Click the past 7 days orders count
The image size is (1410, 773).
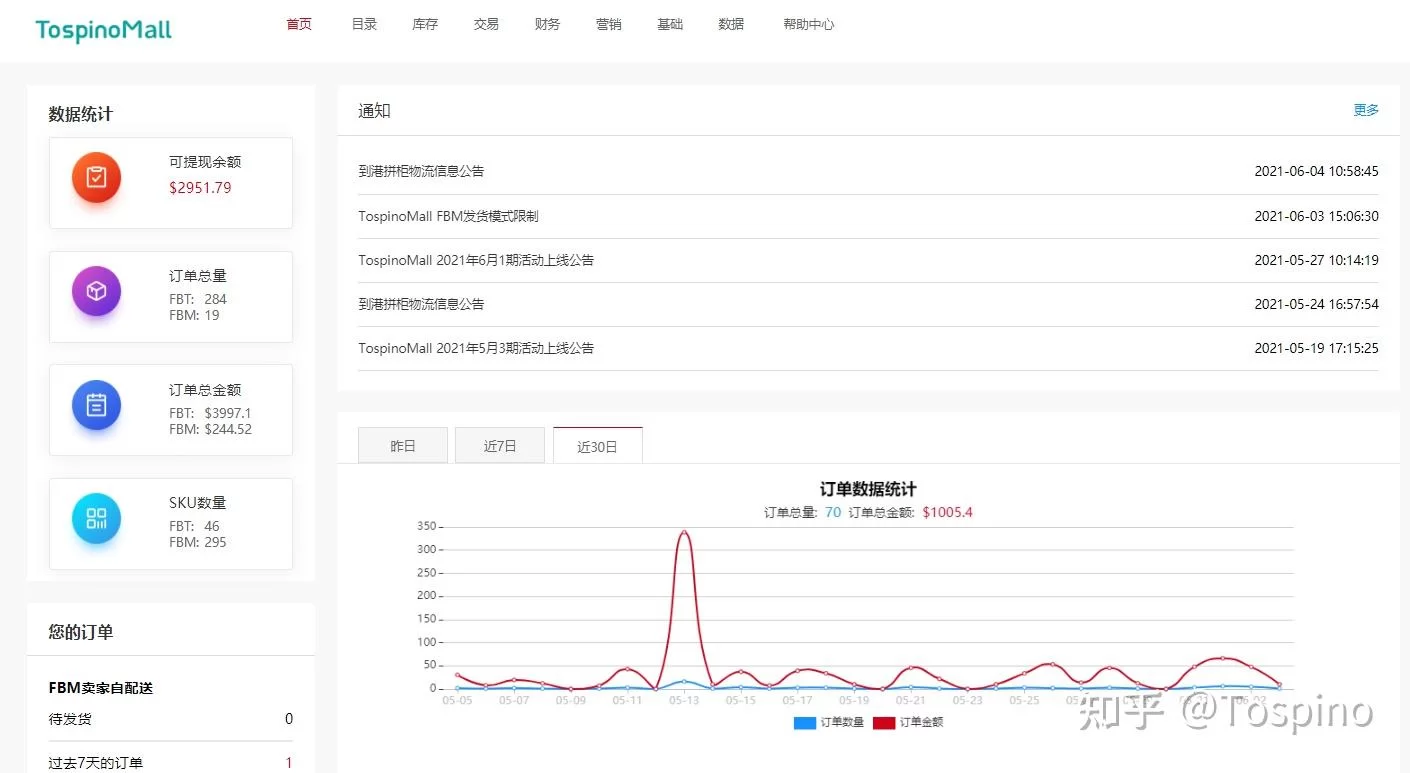point(289,763)
